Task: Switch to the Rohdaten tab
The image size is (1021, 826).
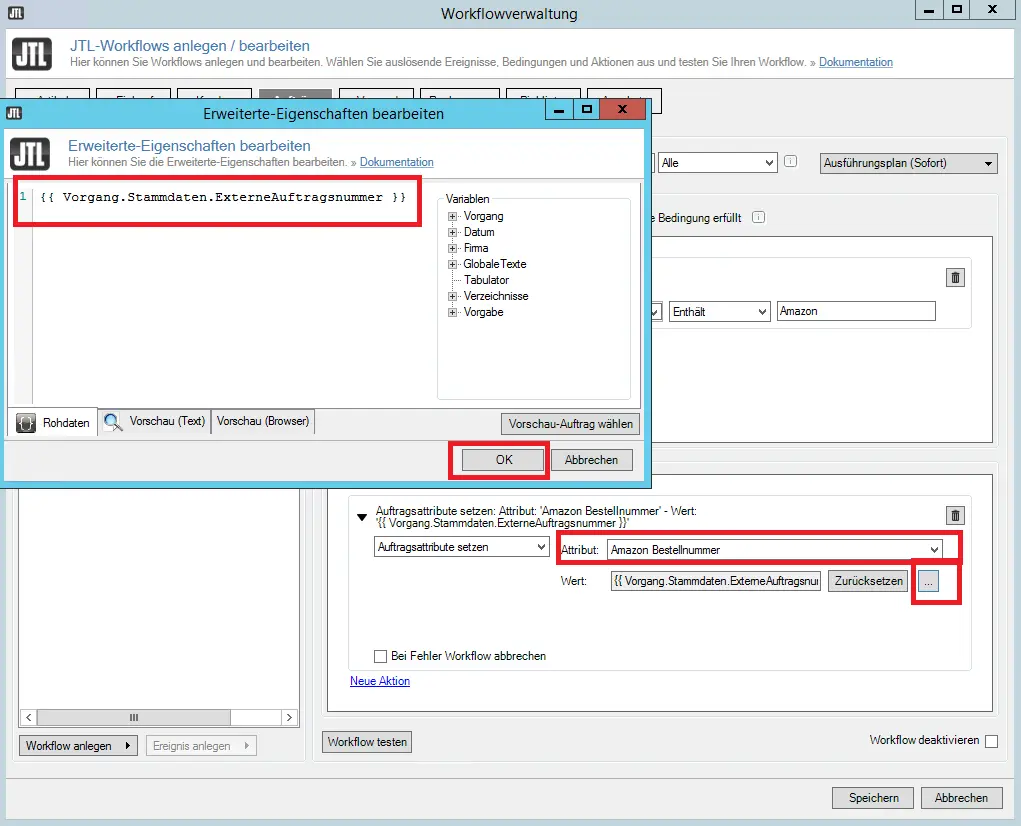Action: [53, 422]
